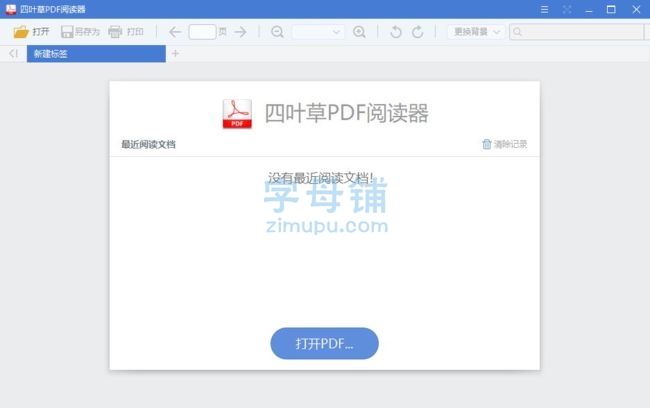Screen dimensions: 650x408
Task: Collapse sidebar with the left chevron icon
Action: (13, 53)
